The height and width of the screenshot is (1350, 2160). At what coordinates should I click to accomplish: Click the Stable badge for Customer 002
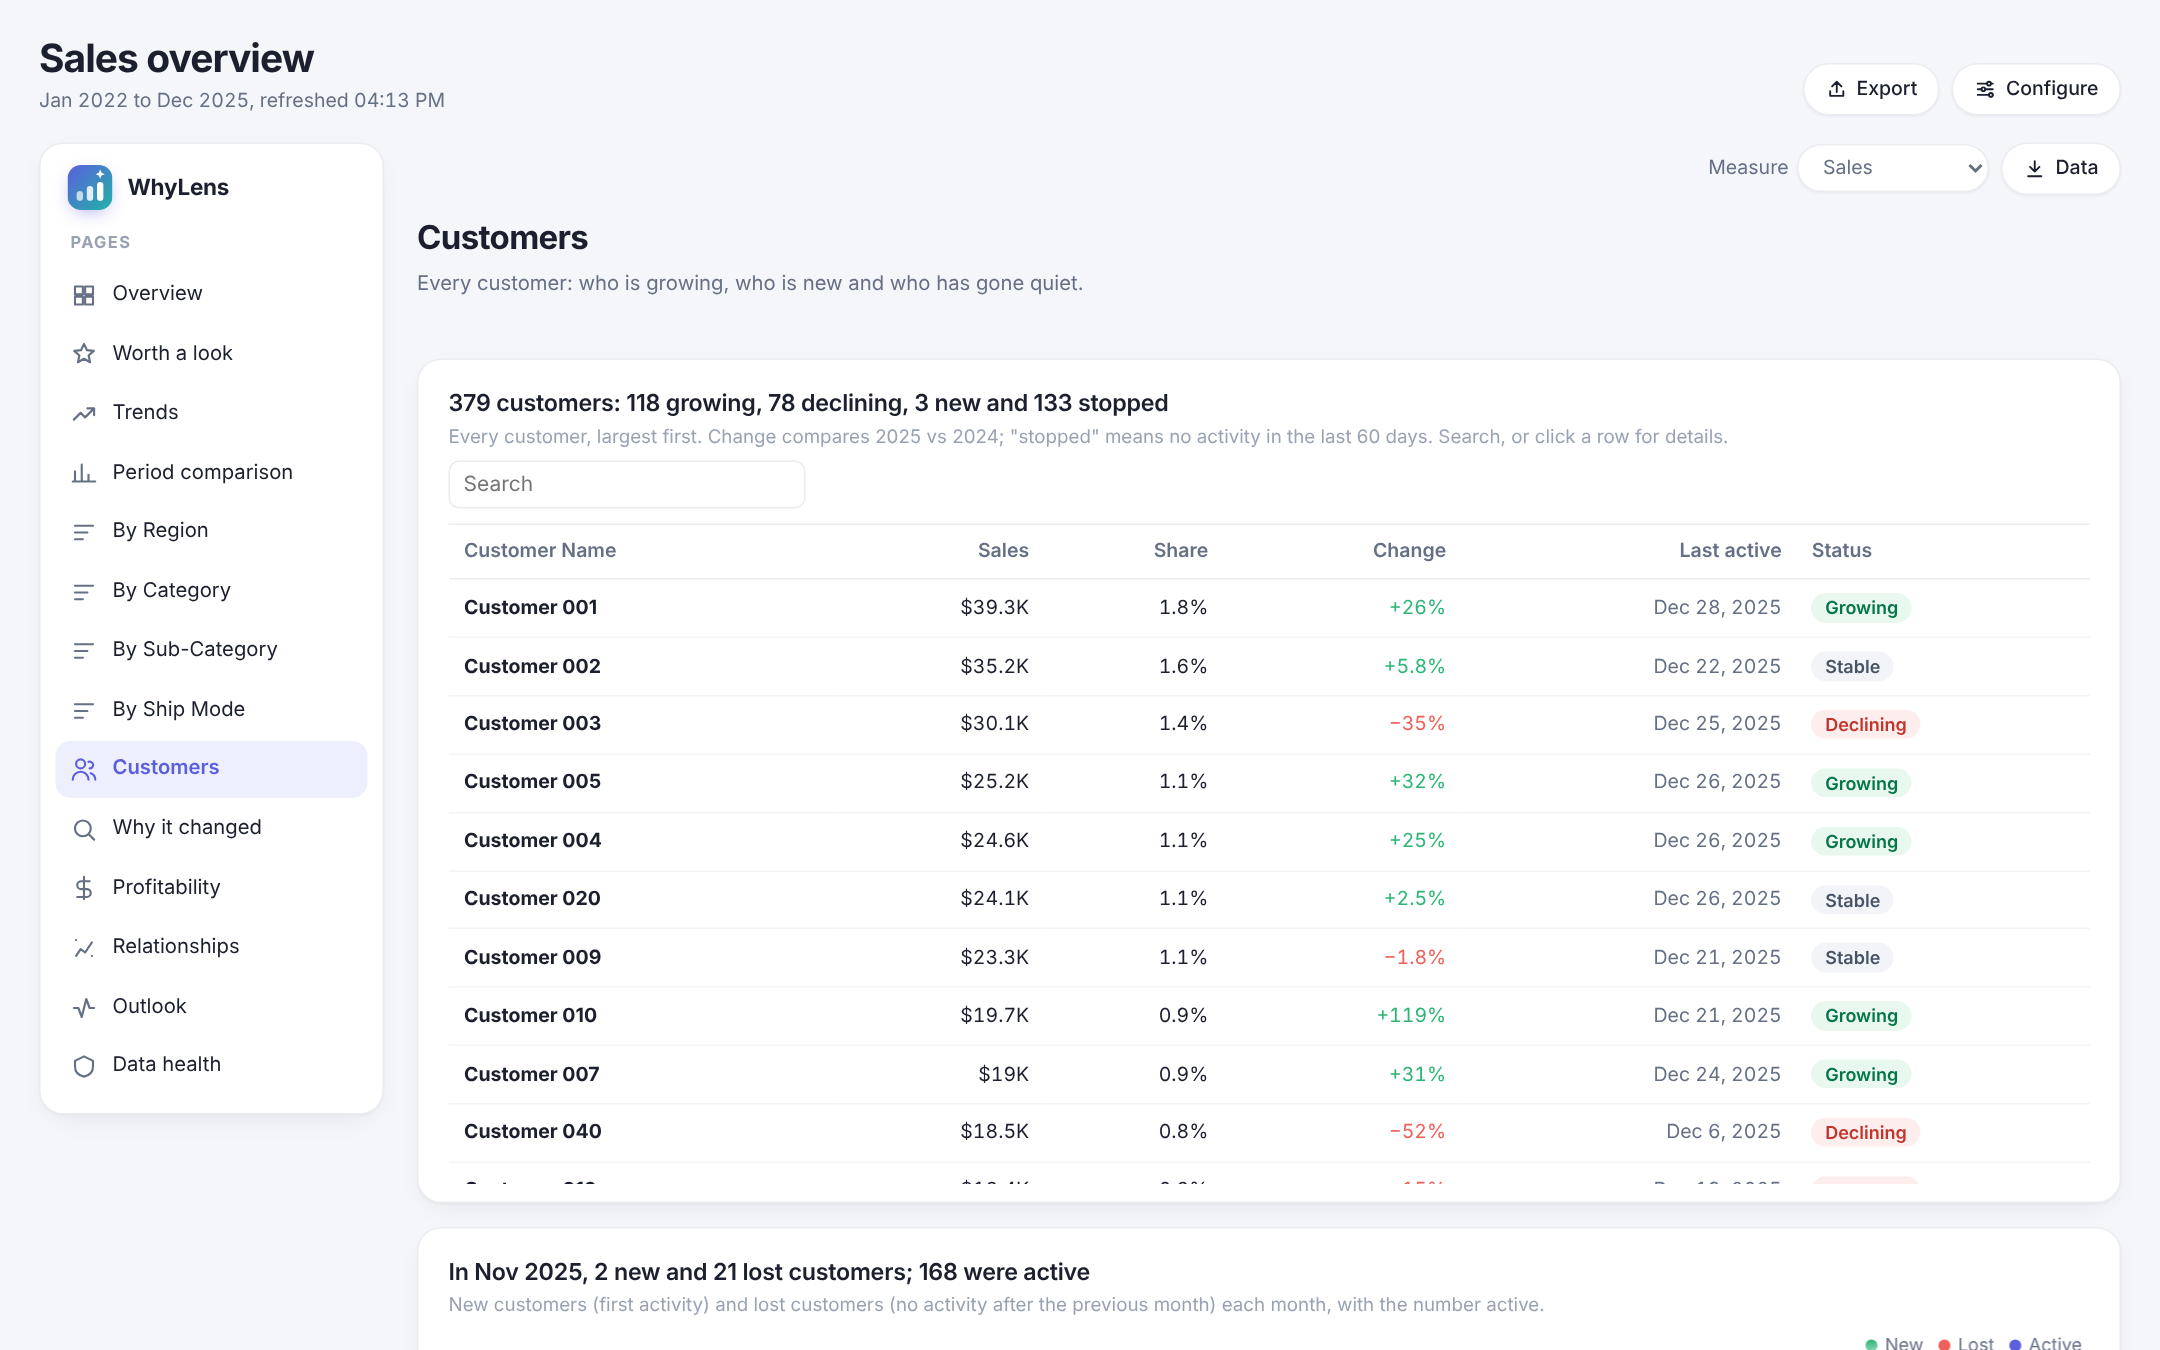pyautogui.click(x=1852, y=667)
